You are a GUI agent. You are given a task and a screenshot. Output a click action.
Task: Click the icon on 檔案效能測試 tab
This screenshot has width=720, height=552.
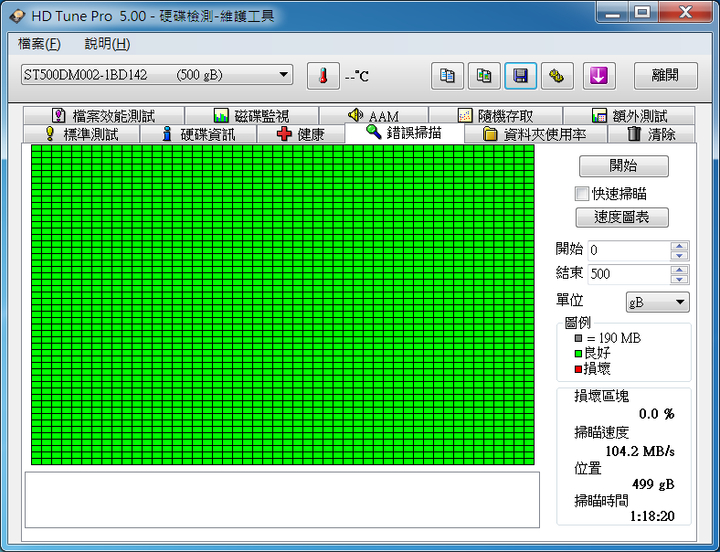click(59, 116)
